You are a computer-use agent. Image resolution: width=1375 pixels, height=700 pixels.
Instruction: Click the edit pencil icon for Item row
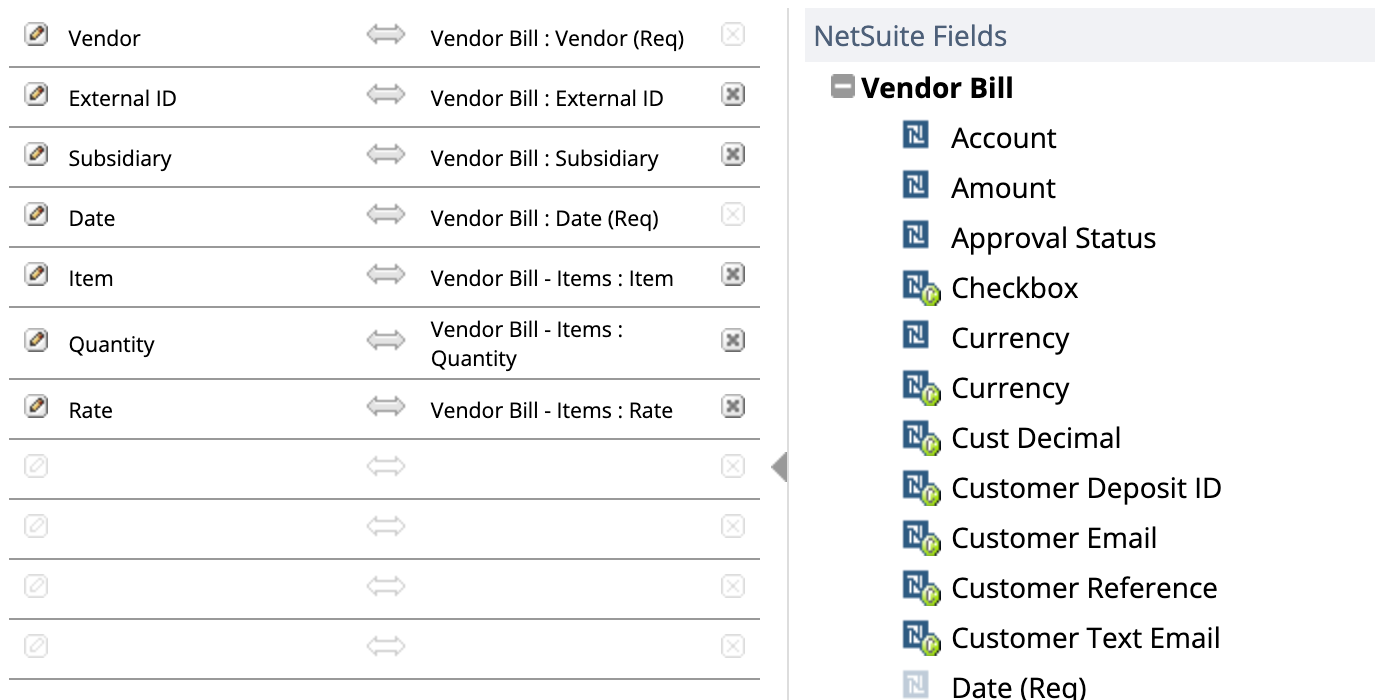tap(36, 275)
